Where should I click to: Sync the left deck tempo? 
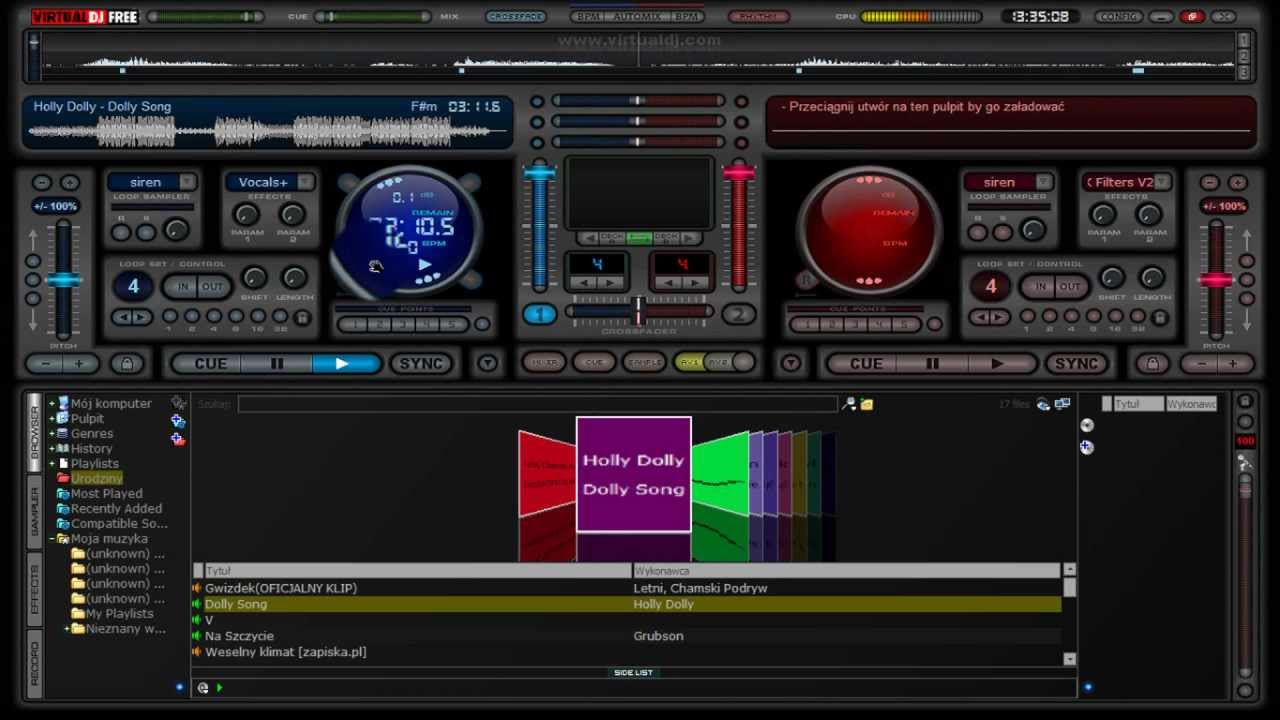click(421, 364)
